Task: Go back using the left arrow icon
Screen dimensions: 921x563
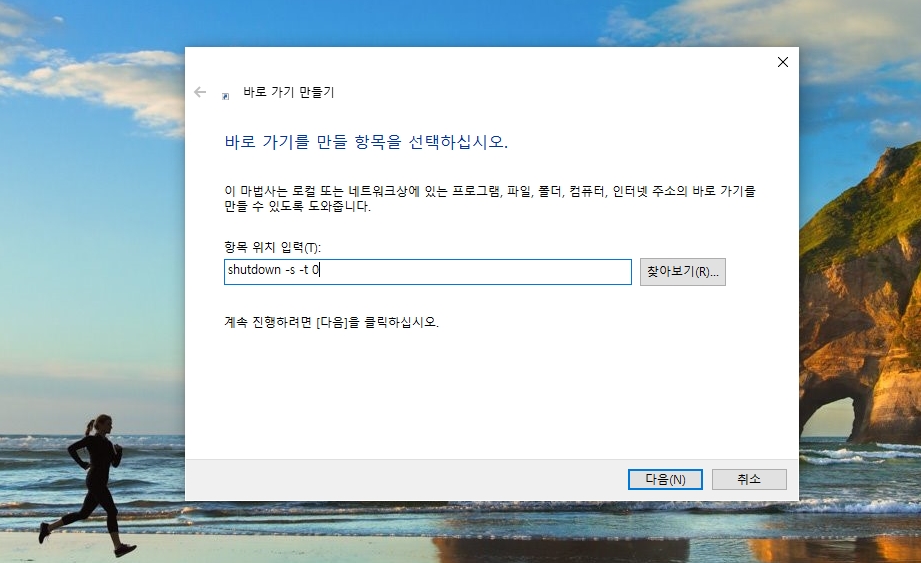Action: (x=200, y=92)
